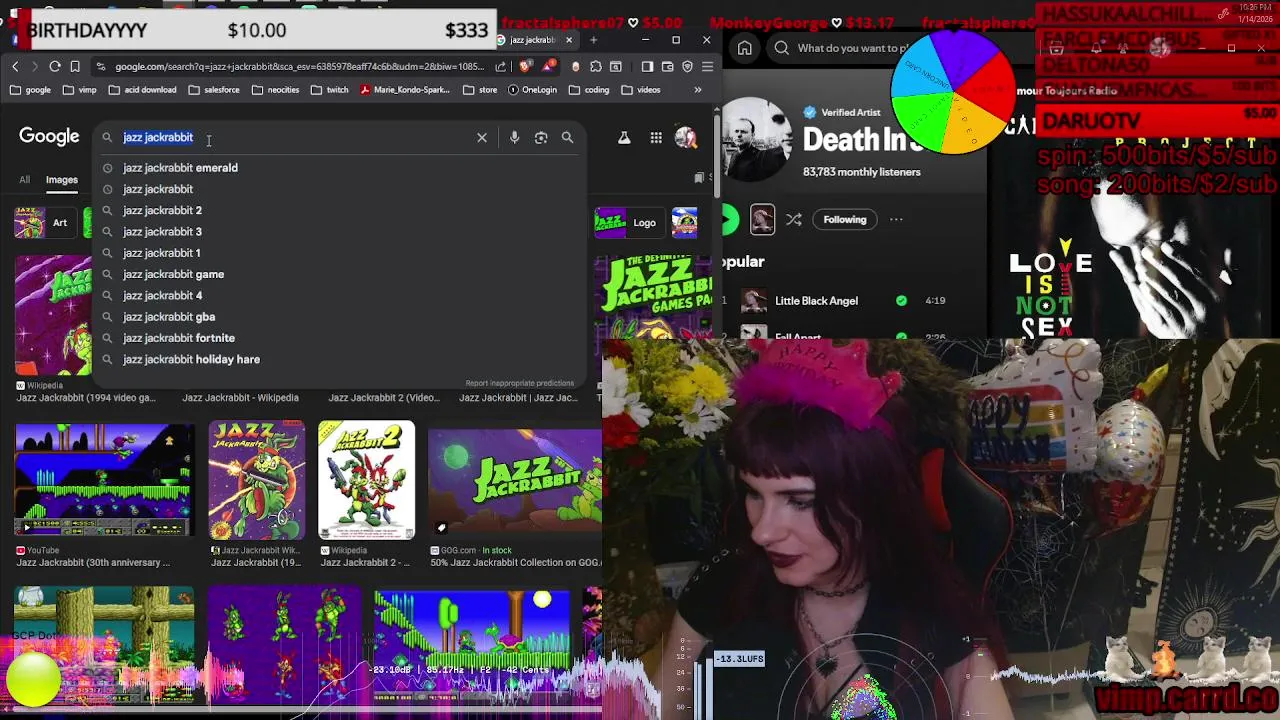Open the Google logo homepage link
Viewport: 1280px width, 720px height.
tap(49, 137)
